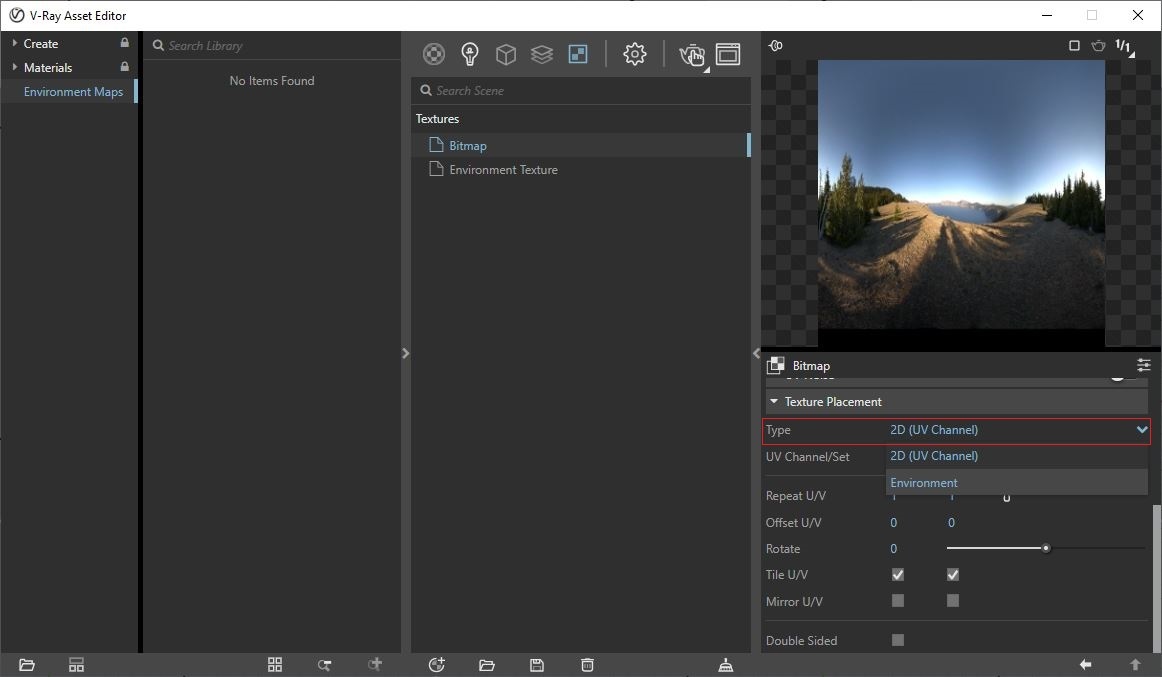1162x677 pixels.
Task: Click the Materials label in library tree
Action: tap(47, 67)
